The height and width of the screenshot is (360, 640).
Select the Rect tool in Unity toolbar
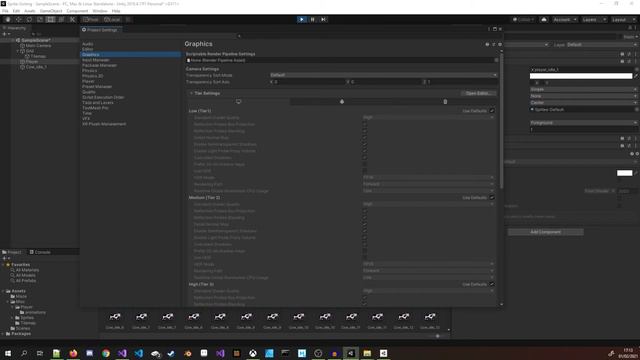pyautogui.click(x=51, y=19)
